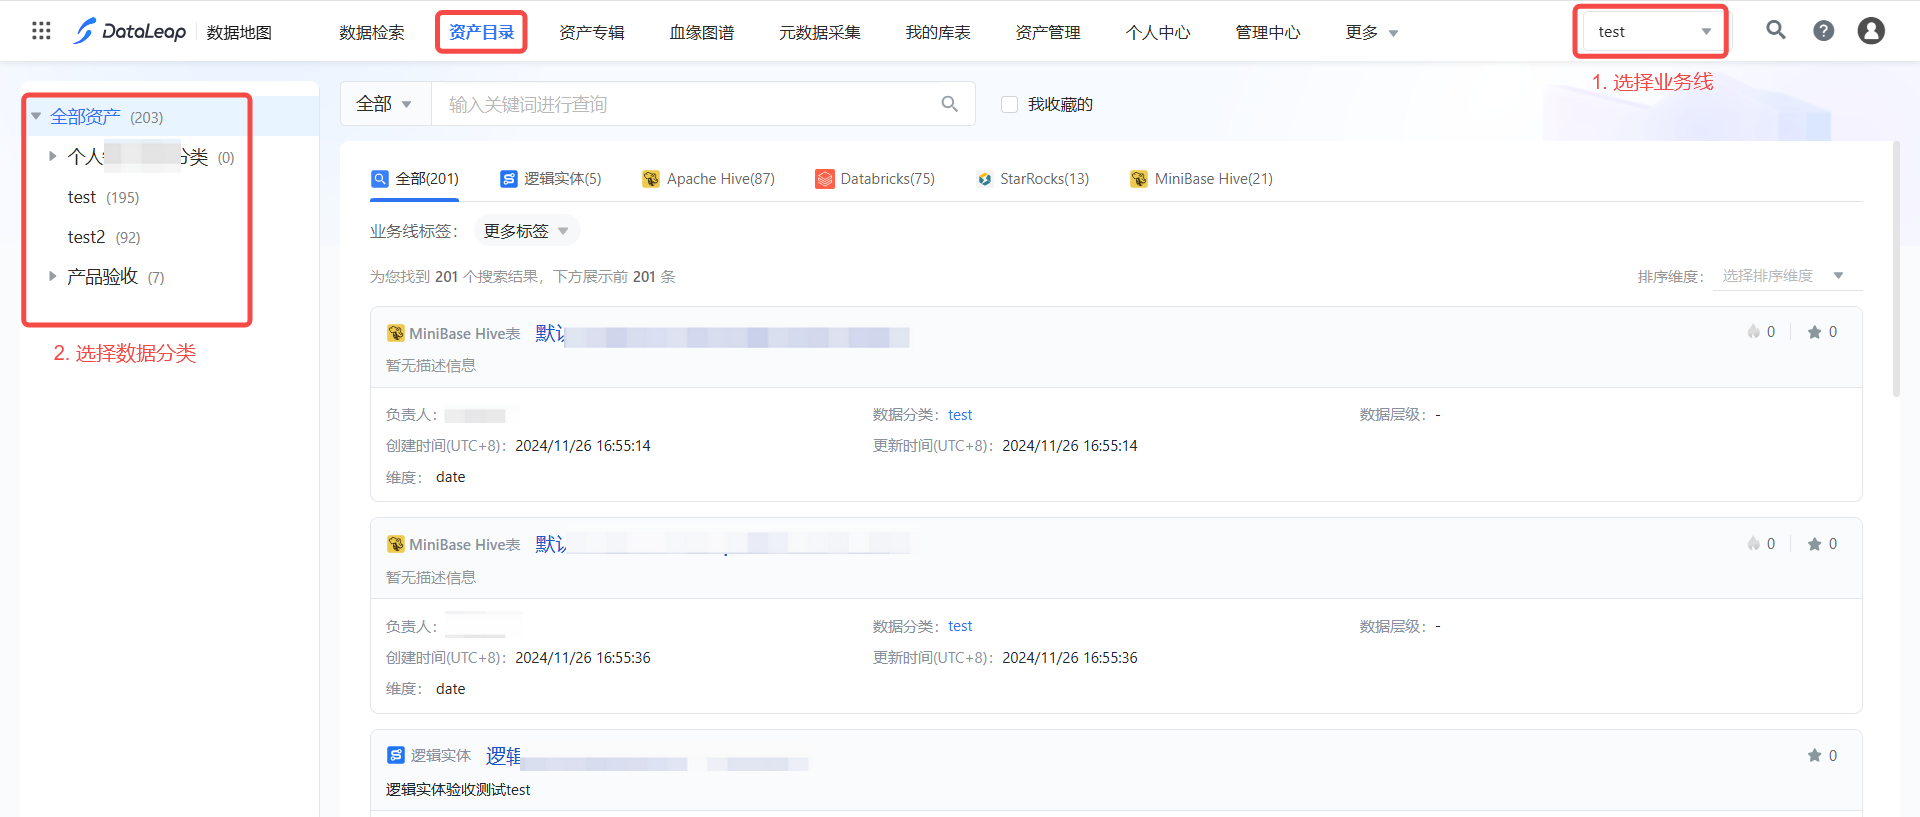Switch to the 逻辑实体(5) tab
The image size is (1920, 817).
coord(551,179)
